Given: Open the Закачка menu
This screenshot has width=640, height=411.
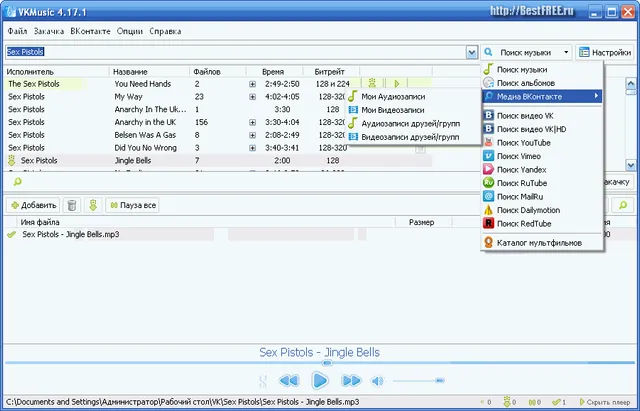Looking at the screenshot, I should click(x=48, y=32).
